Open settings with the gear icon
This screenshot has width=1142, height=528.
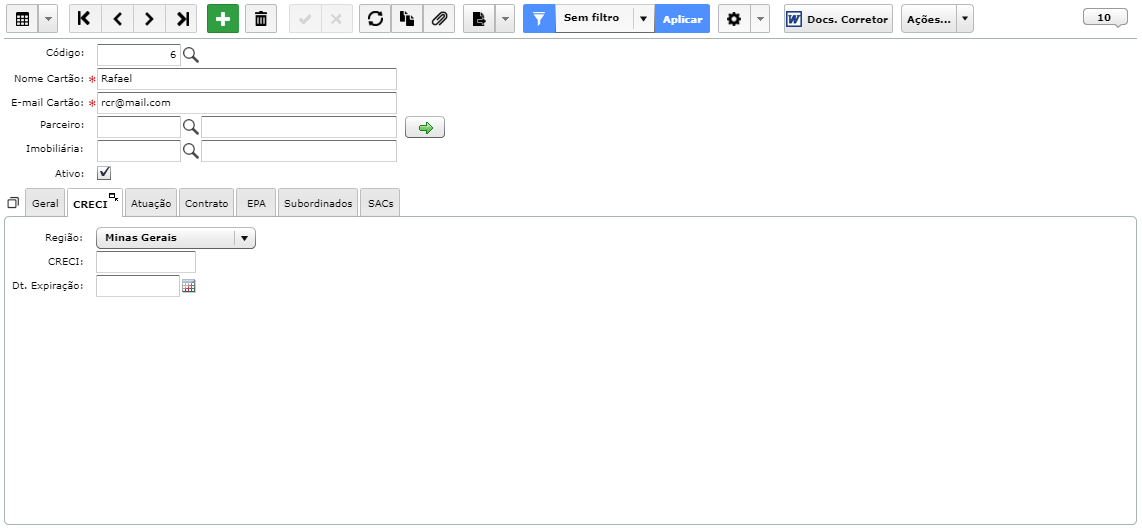[x=734, y=20]
